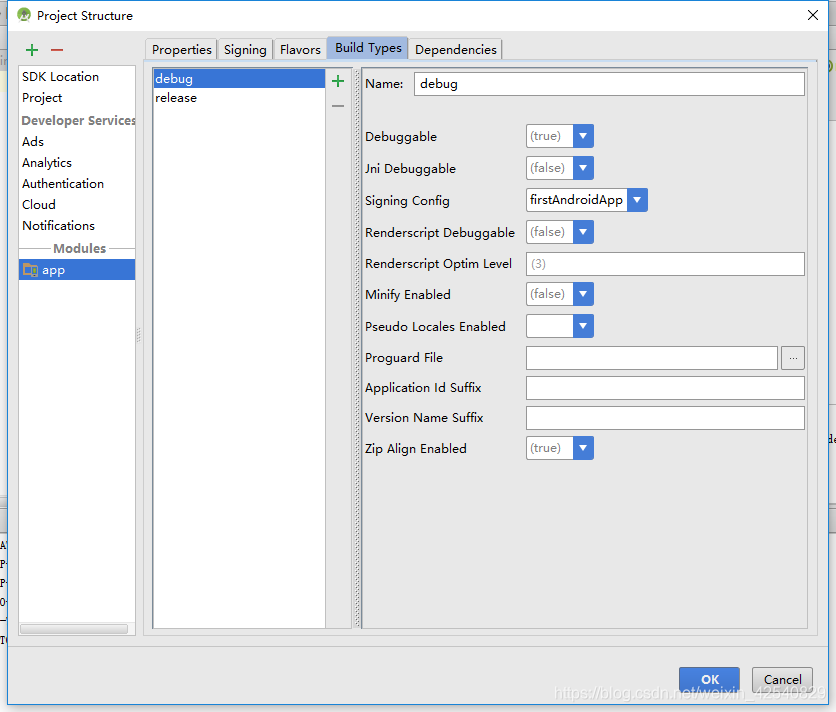
Task: Open the Analytics developer service
Action: coord(77,163)
